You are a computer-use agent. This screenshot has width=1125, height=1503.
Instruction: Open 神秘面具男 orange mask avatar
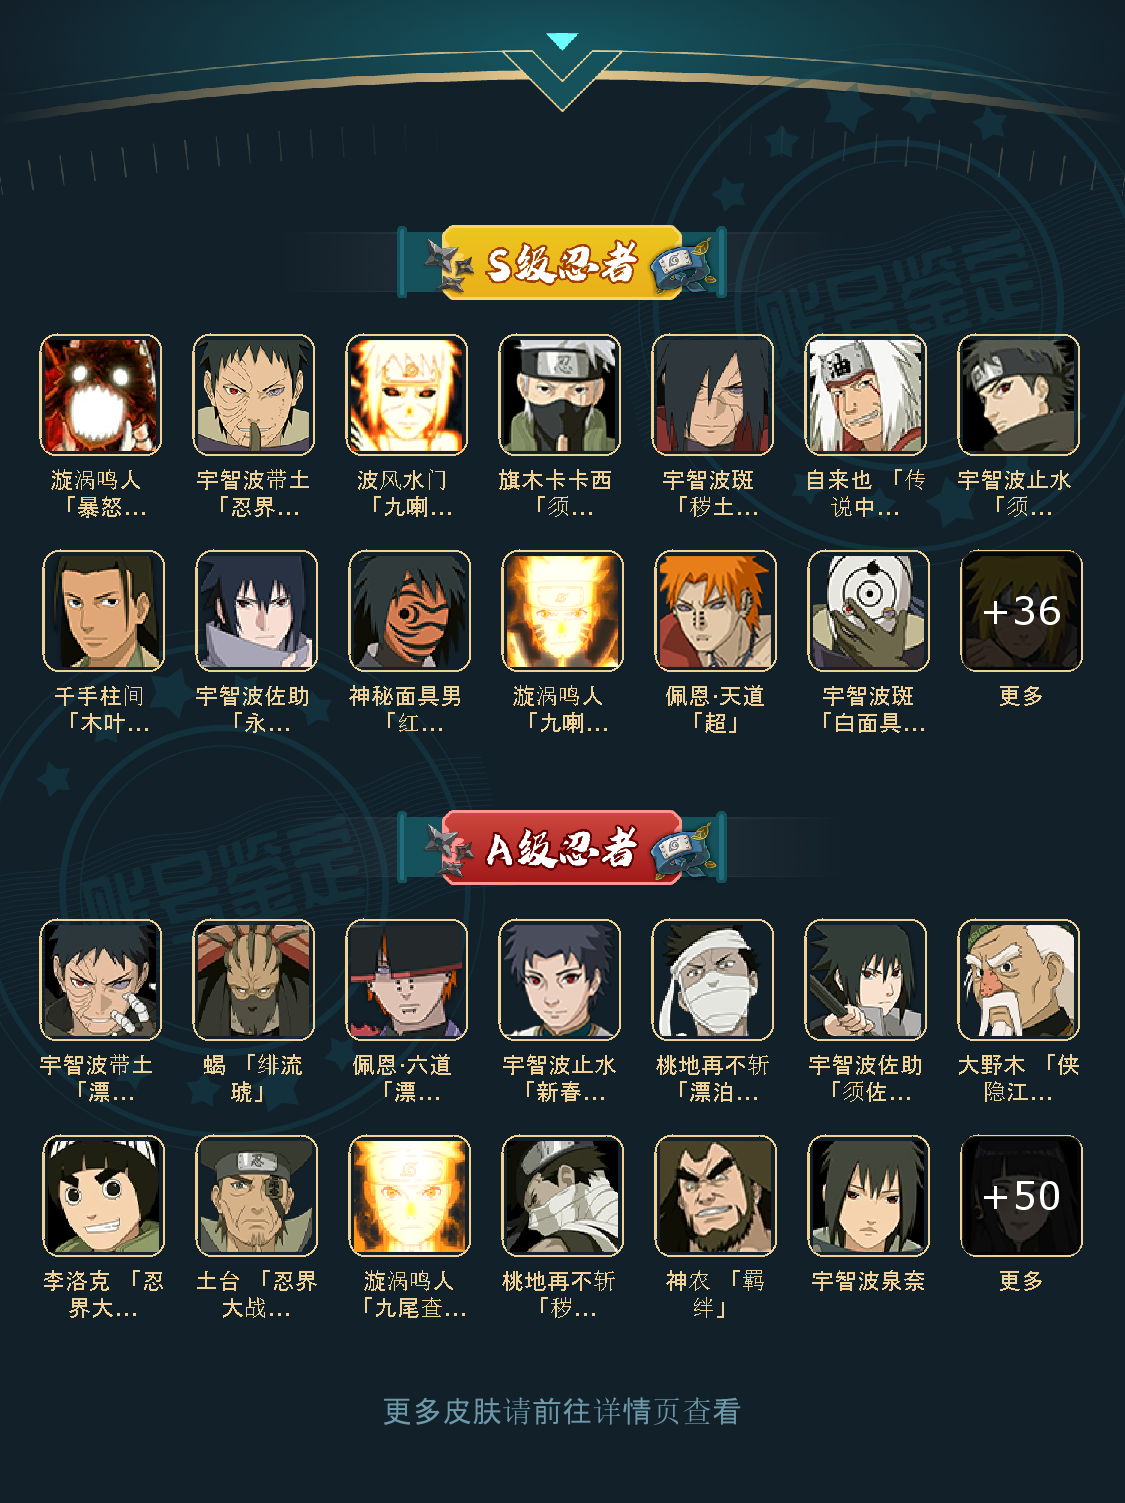(x=409, y=611)
